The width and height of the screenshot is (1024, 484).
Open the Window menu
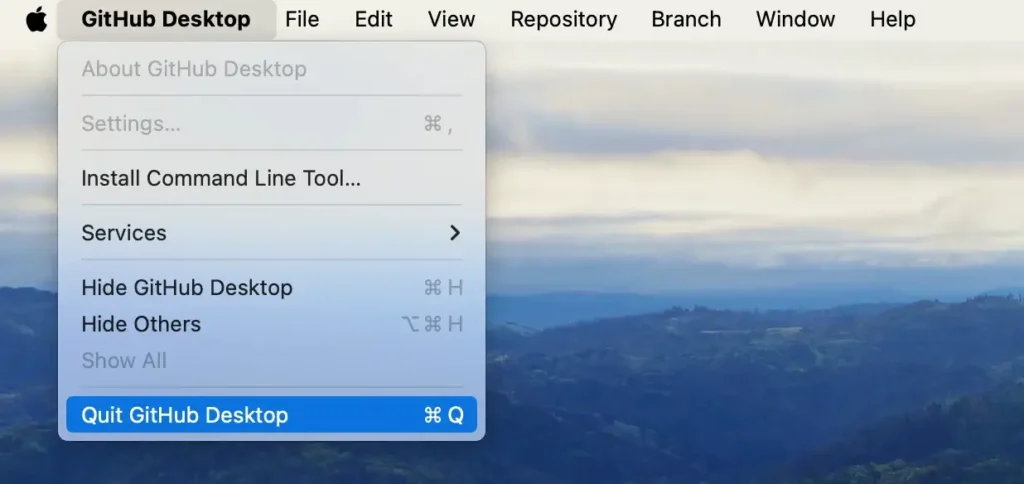click(x=795, y=20)
